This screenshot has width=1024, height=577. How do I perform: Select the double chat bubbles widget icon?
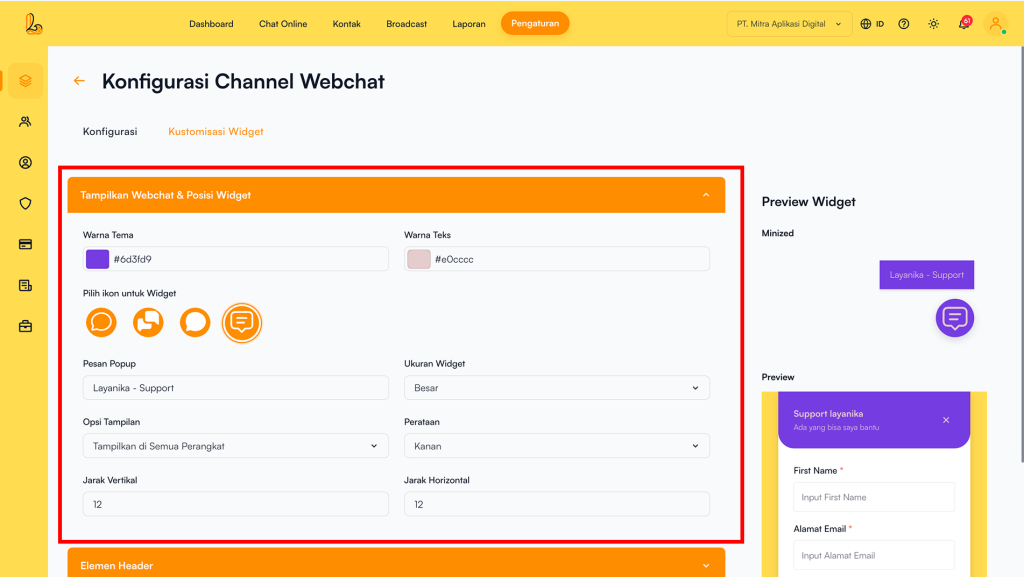(x=148, y=323)
